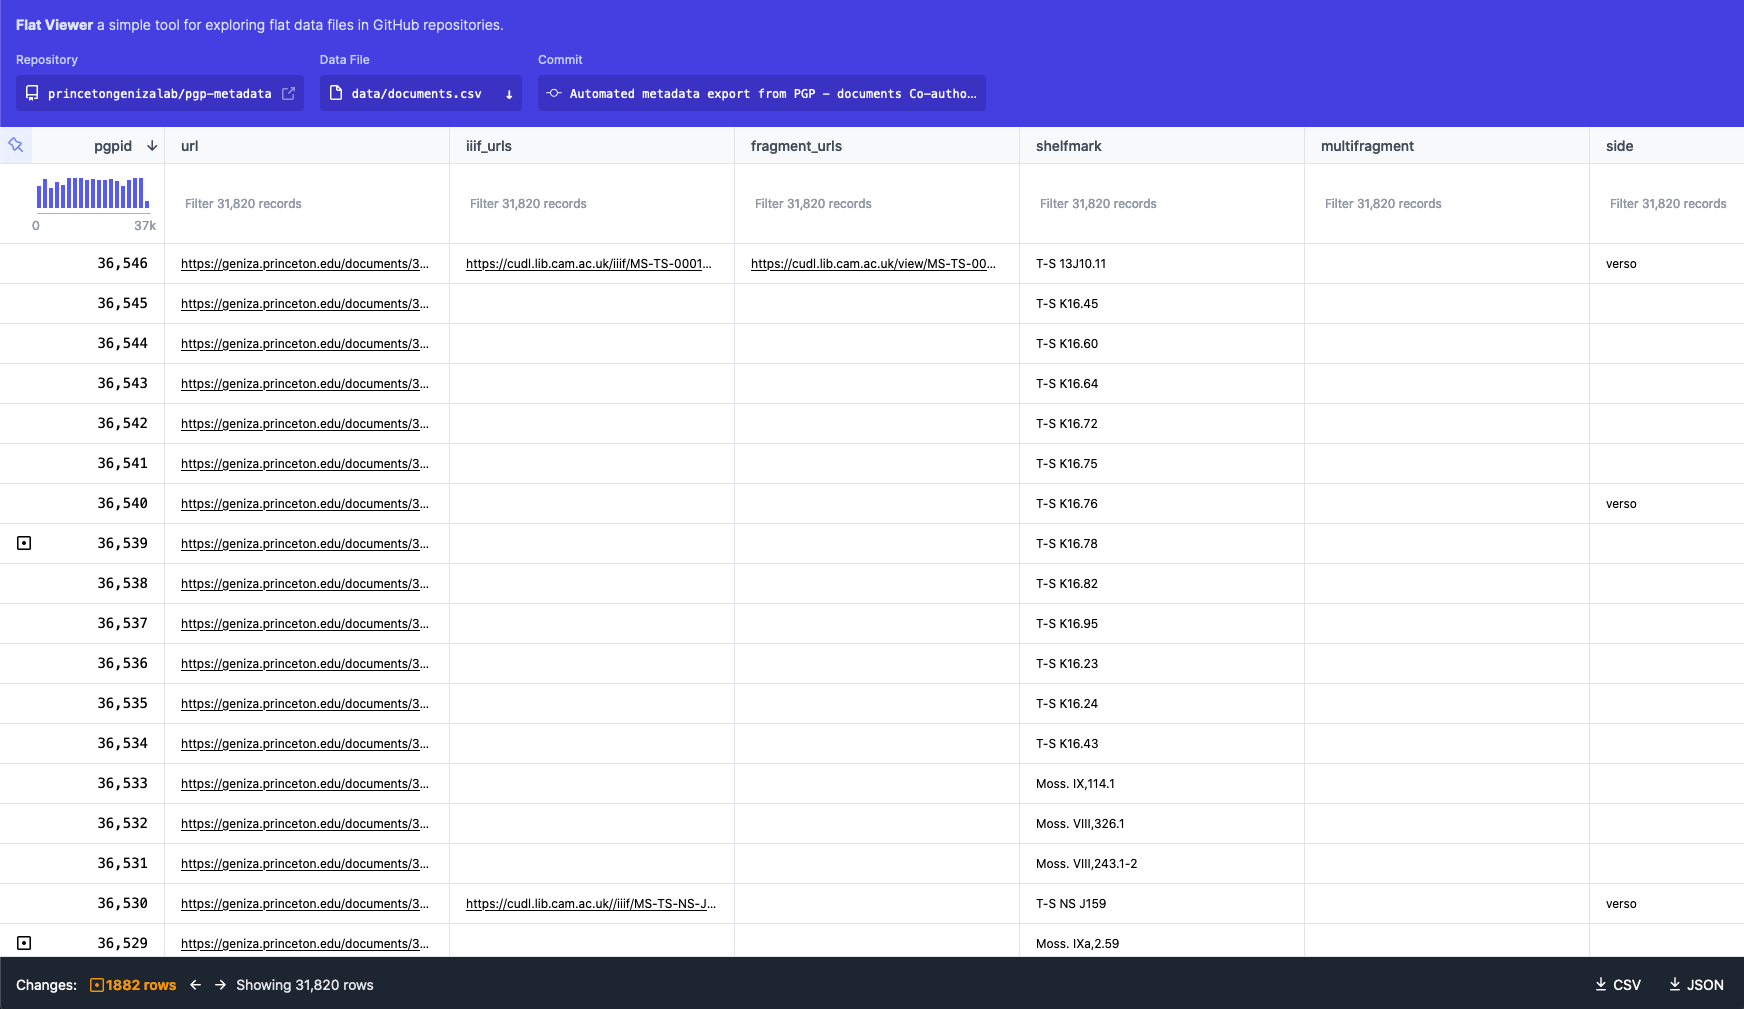Click the repository icon in Repository field

pos(32,93)
